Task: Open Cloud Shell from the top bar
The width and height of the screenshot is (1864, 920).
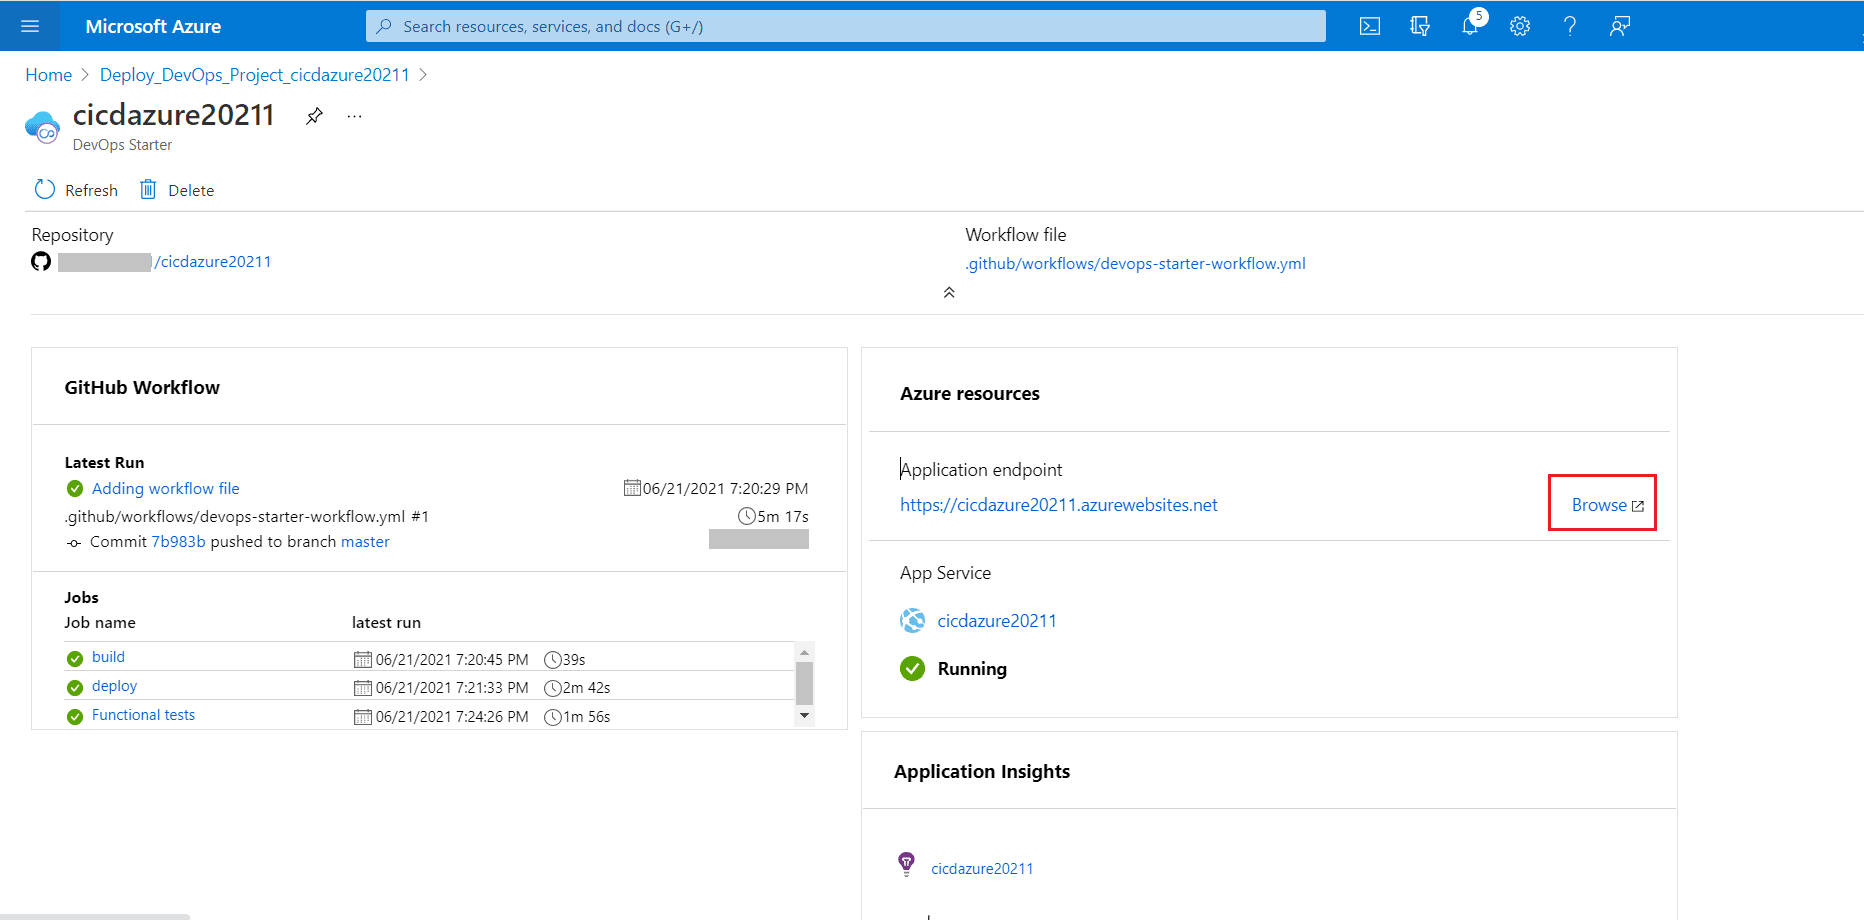Action: tap(1369, 26)
